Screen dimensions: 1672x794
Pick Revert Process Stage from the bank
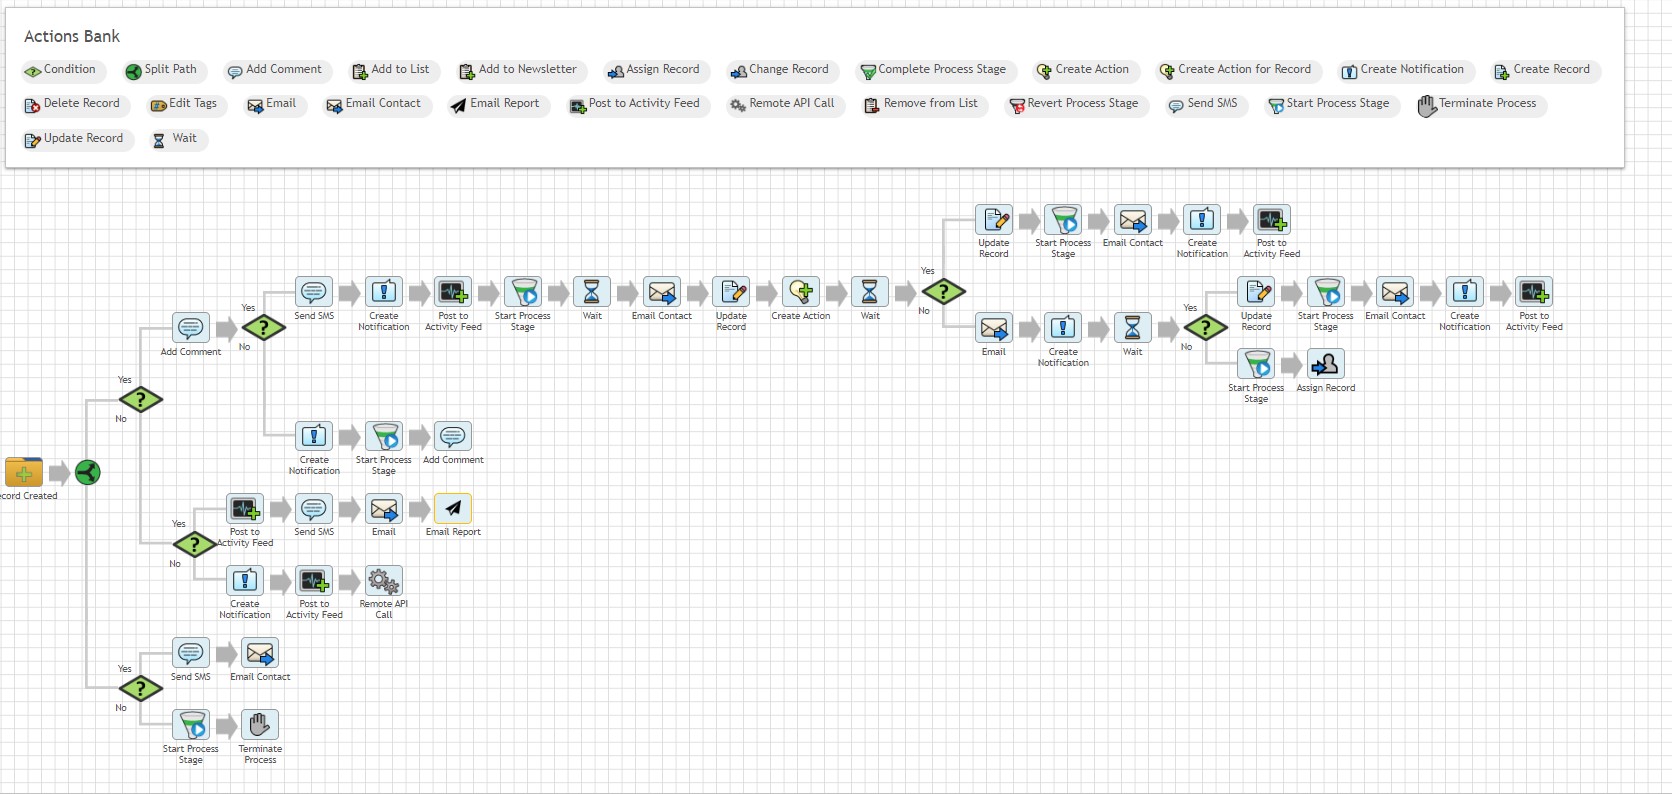tap(1074, 104)
